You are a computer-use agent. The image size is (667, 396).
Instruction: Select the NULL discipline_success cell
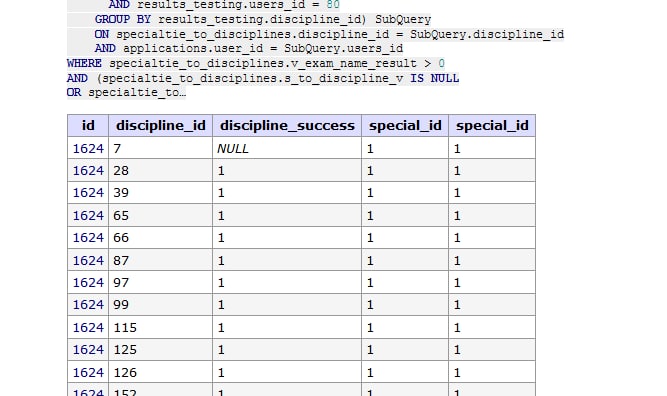[x=287, y=148]
